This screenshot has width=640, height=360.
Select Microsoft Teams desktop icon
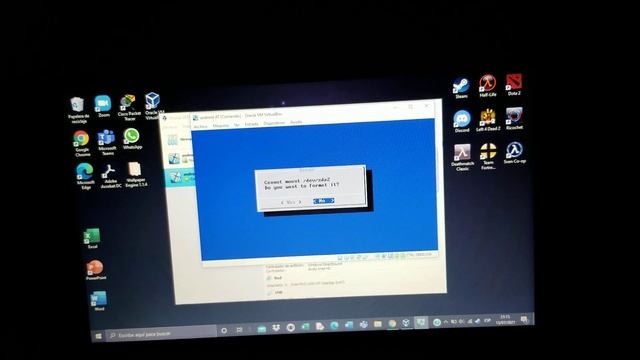107,142
